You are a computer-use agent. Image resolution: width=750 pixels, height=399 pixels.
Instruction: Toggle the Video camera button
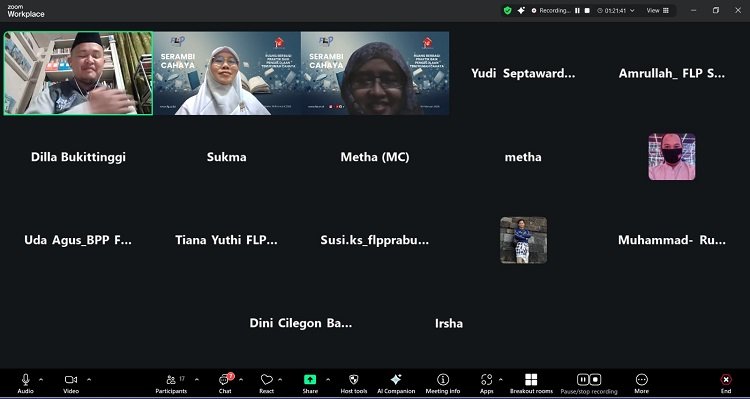(x=71, y=383)
